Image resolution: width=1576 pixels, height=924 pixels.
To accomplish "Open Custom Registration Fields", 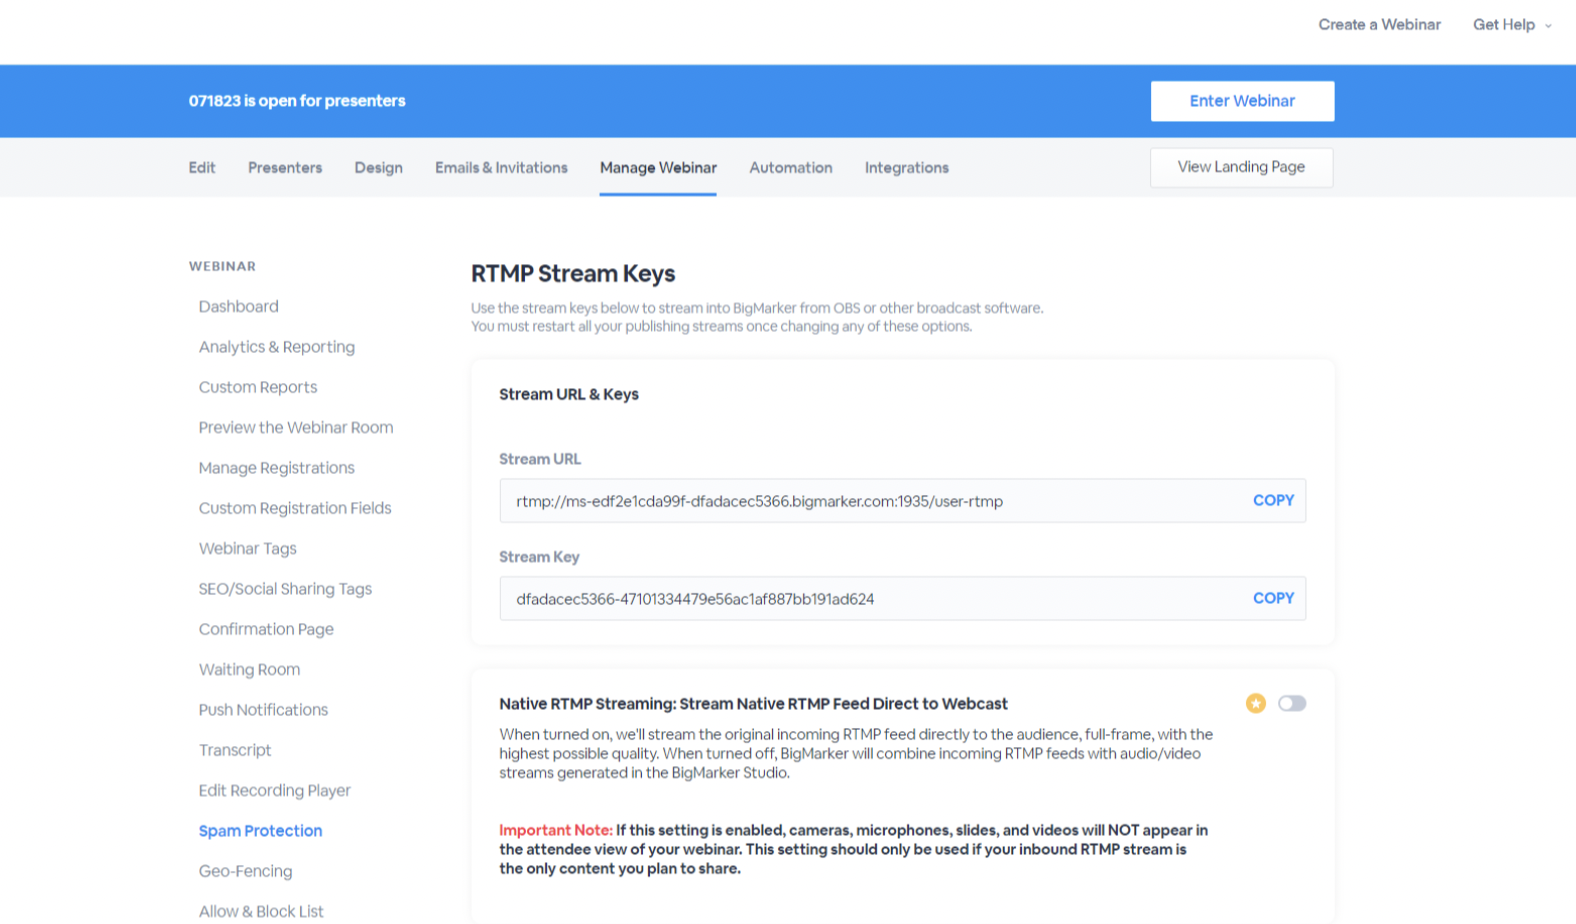I will click(294, 508).
